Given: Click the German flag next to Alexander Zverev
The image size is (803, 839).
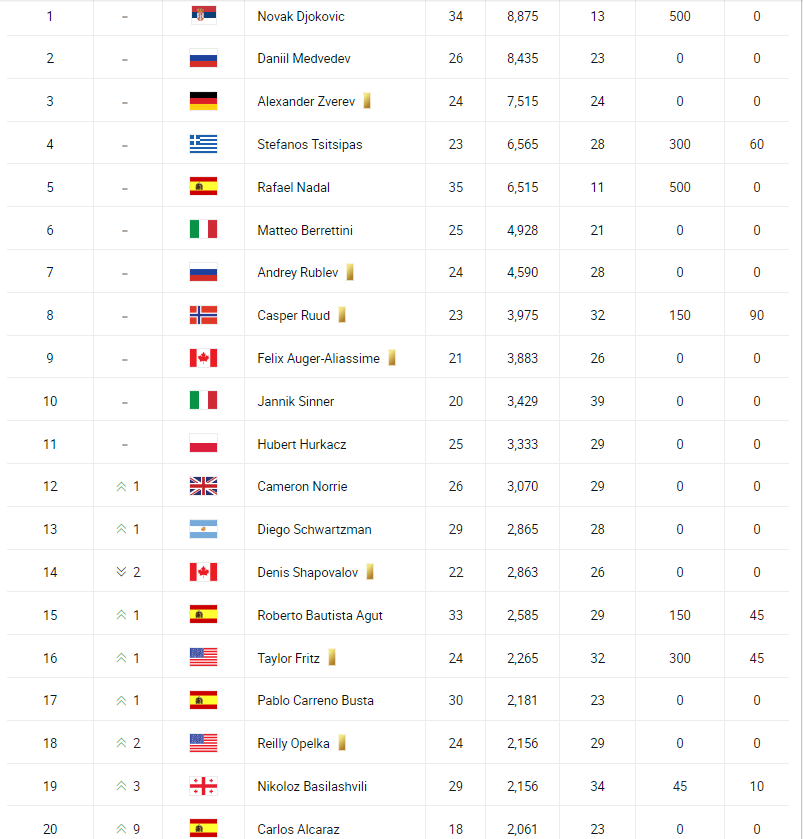Looking at the screenshot, I should [x=203, y=101].
